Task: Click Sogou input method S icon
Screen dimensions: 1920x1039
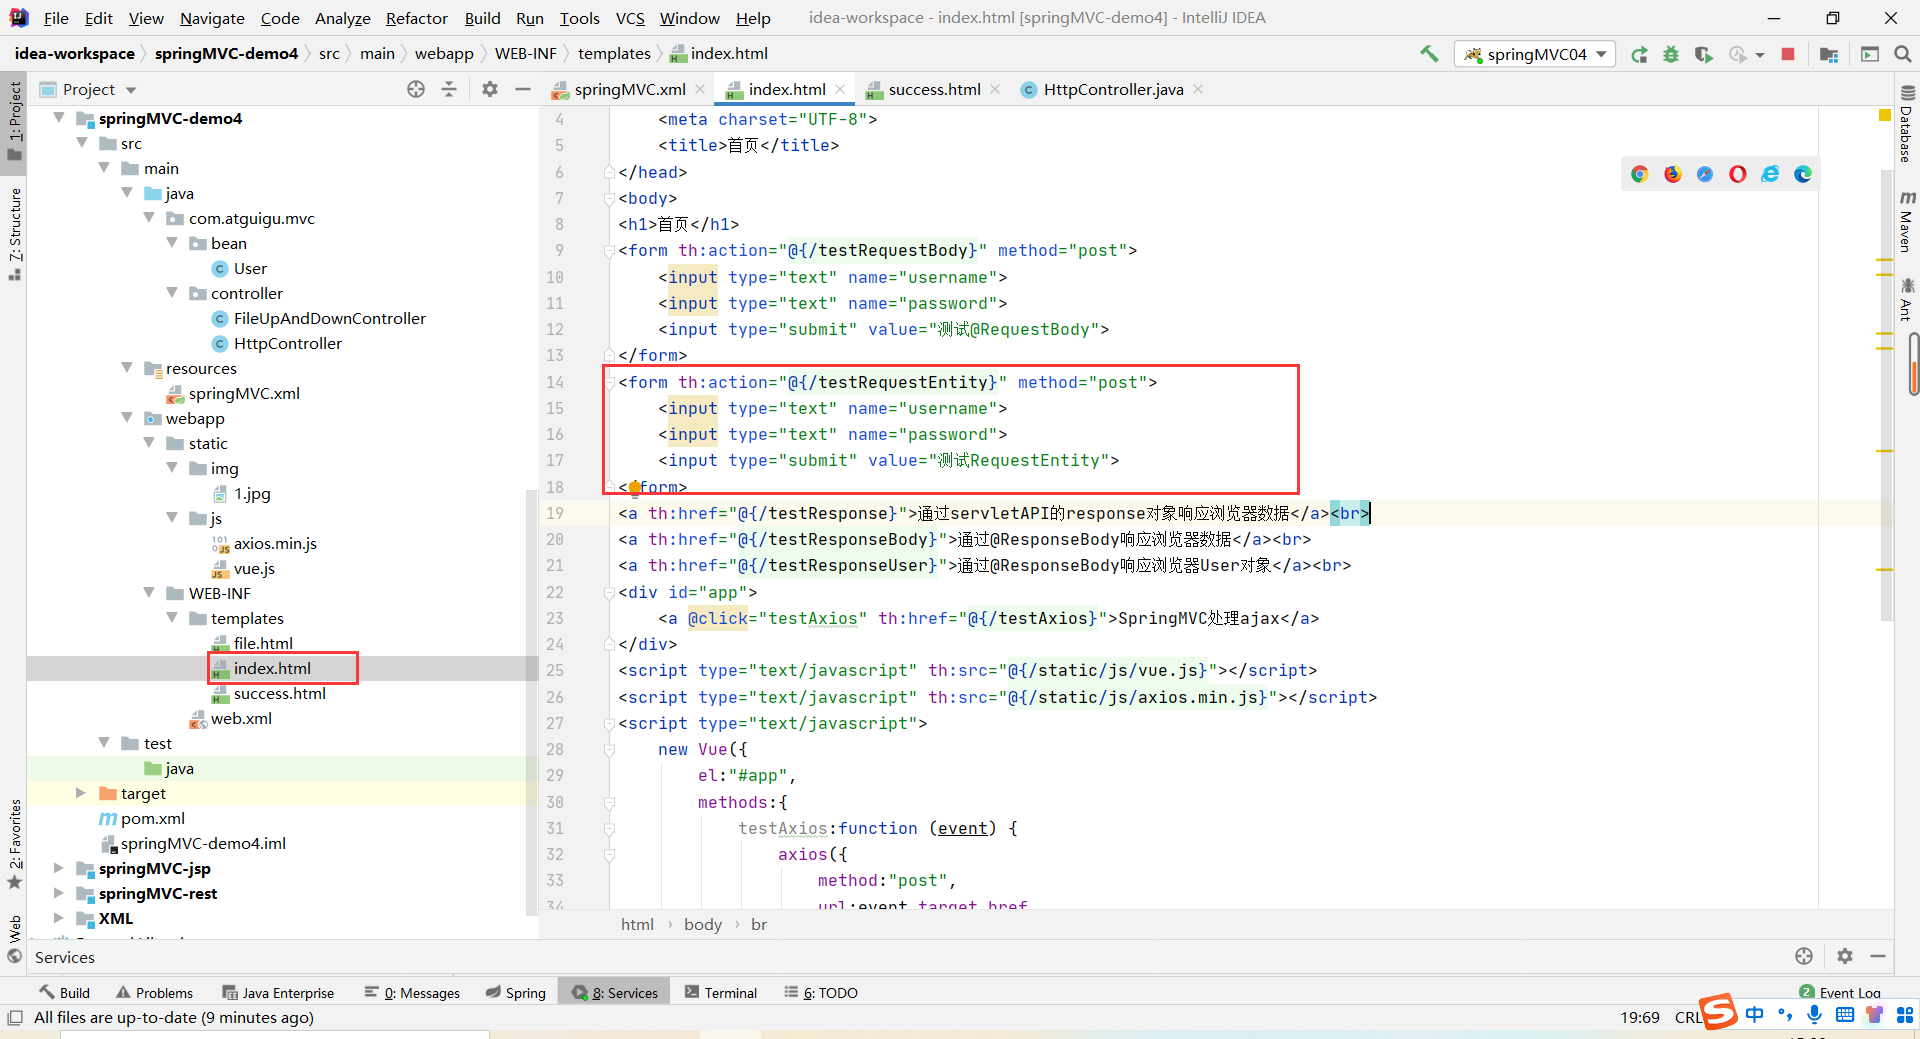Action: click(1718, 1011)
